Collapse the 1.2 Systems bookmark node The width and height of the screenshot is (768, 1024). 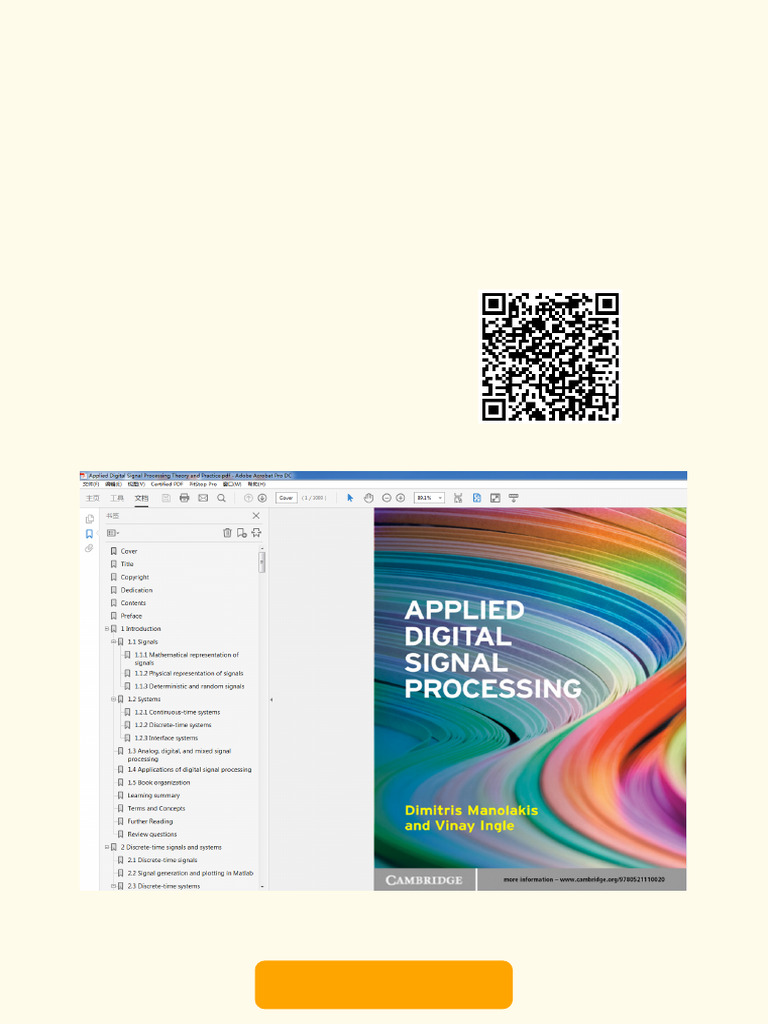pos(114,699)
